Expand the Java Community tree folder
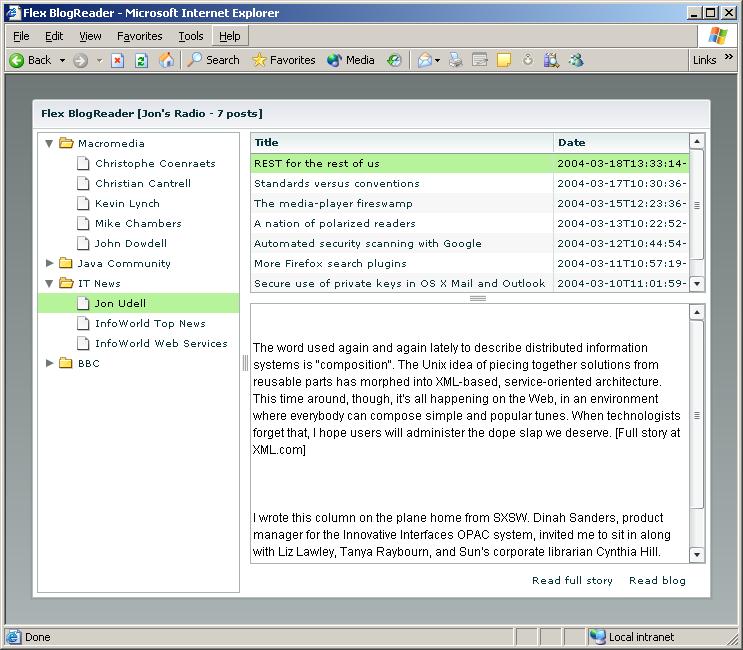Viewport: 743px width, 650px height. (49, 263)
